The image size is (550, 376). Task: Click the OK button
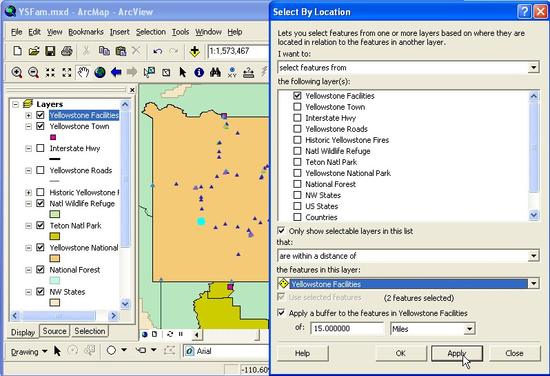point(401,353)
